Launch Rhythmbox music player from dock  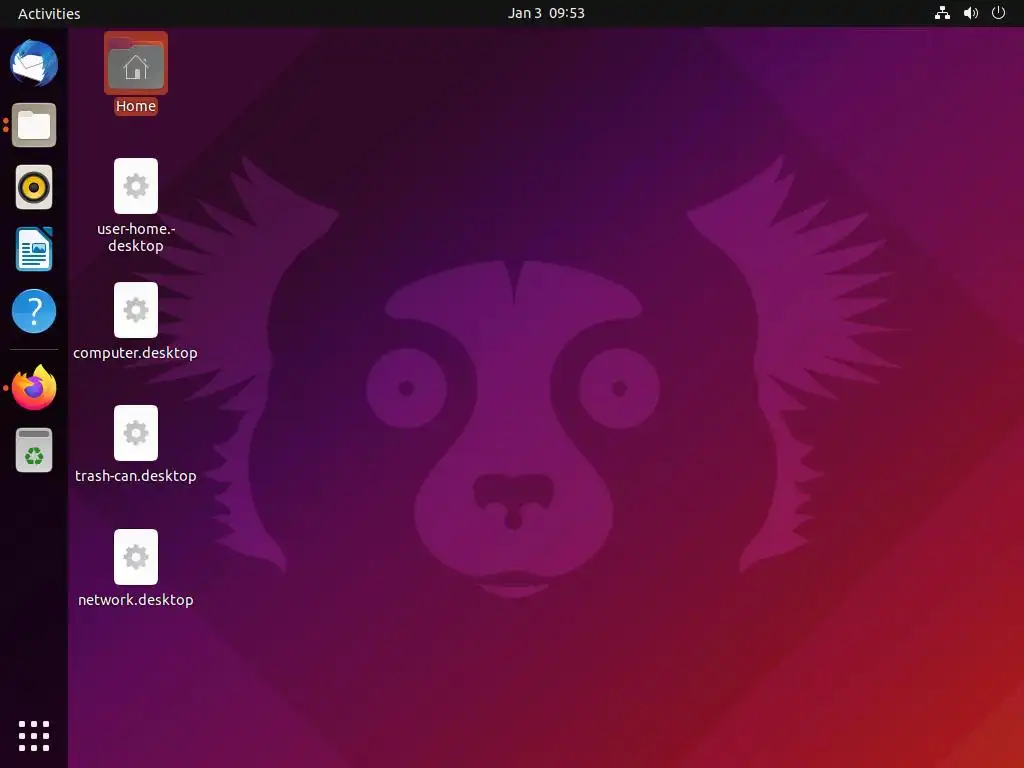coord(34,187)
